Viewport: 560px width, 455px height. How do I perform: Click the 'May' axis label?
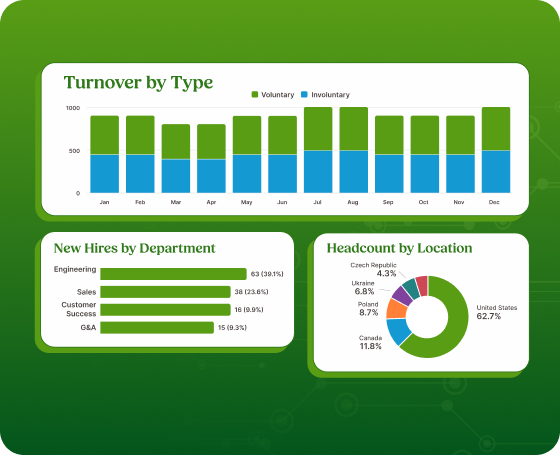(246, 202)
